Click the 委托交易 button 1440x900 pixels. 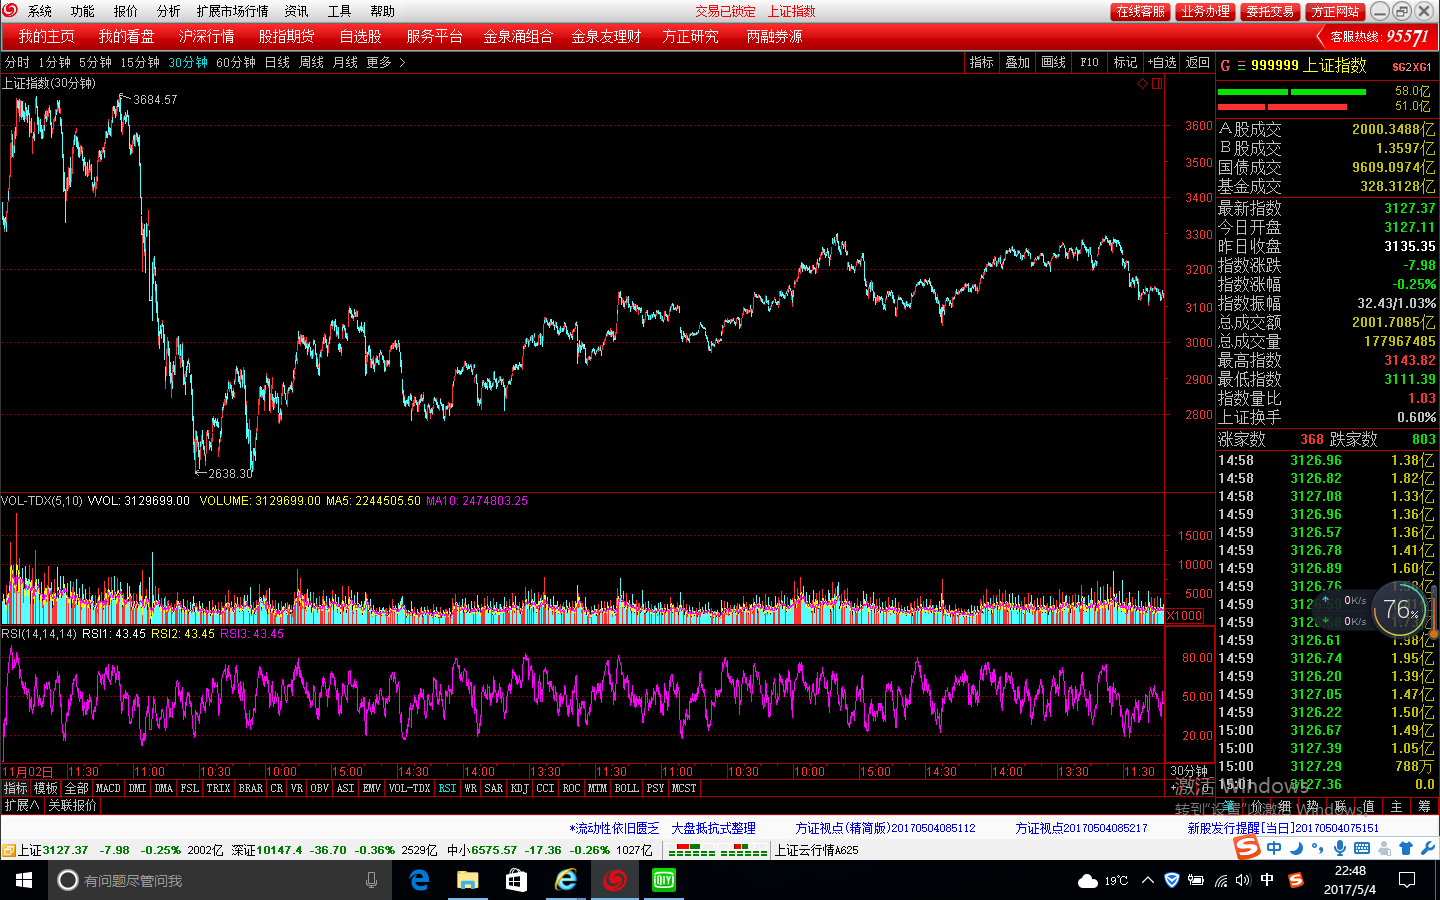tap(1270, 11)
